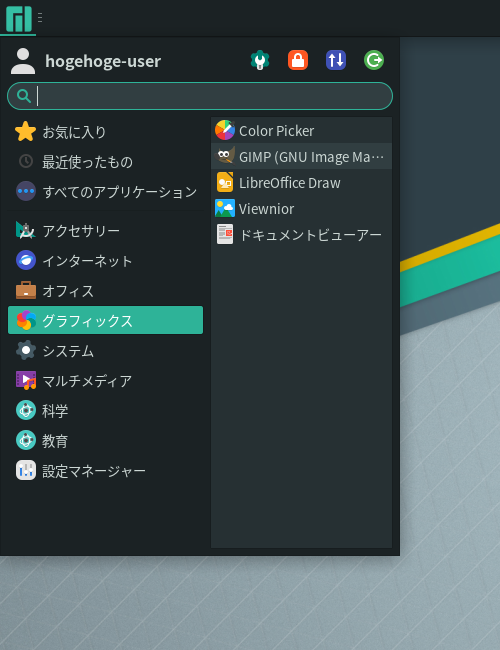Open システム category

[105, 351]
